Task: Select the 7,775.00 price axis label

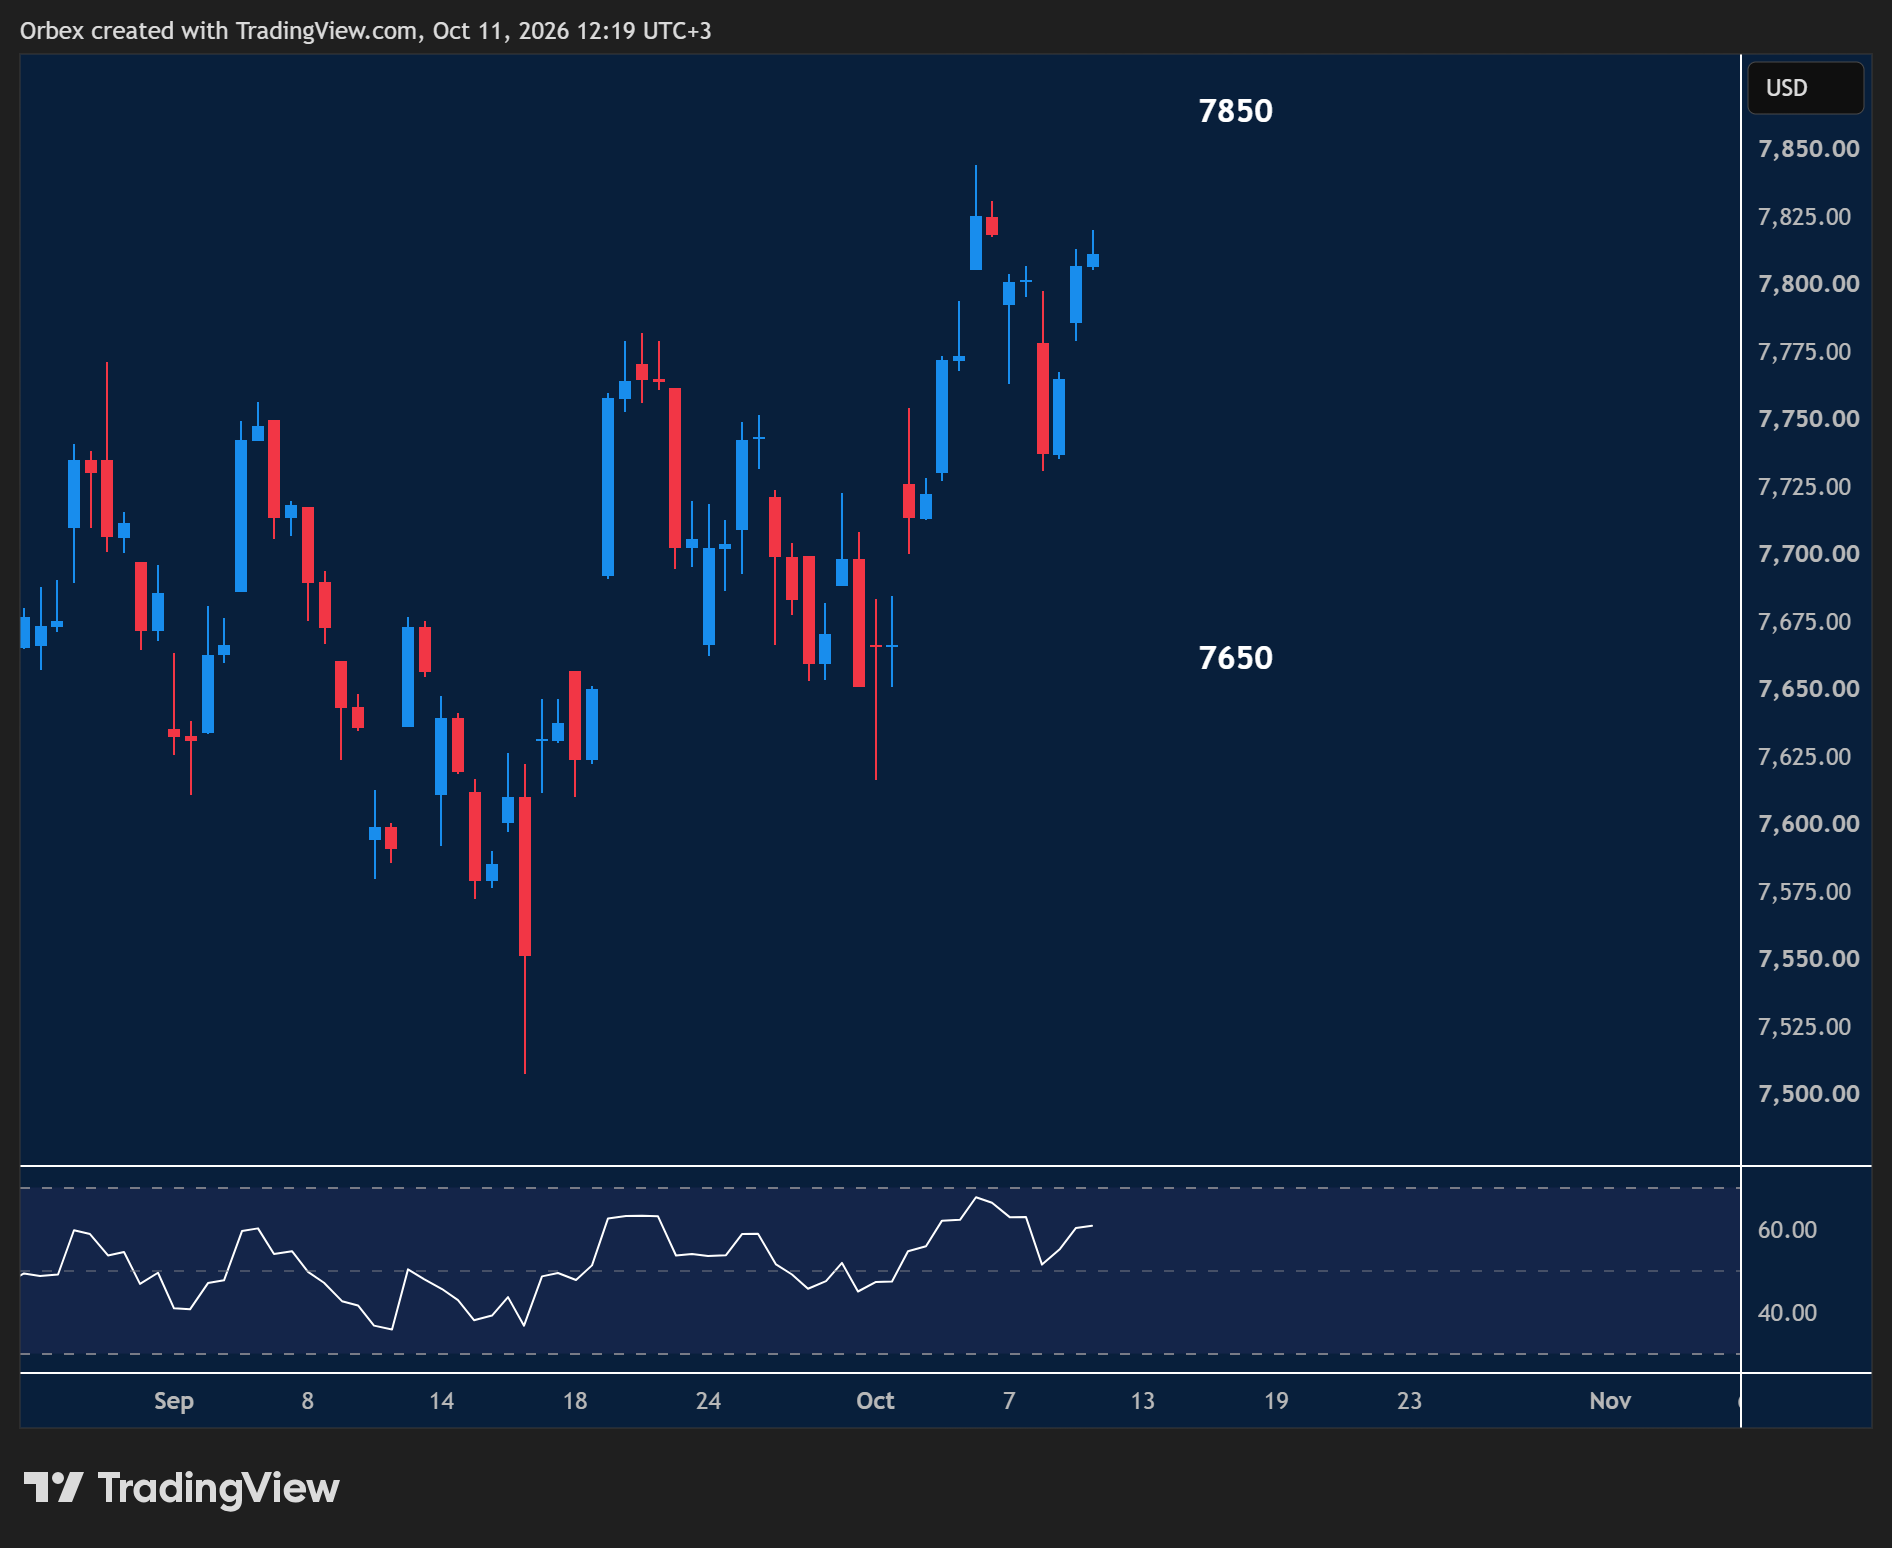Action: pos(1804,352)
